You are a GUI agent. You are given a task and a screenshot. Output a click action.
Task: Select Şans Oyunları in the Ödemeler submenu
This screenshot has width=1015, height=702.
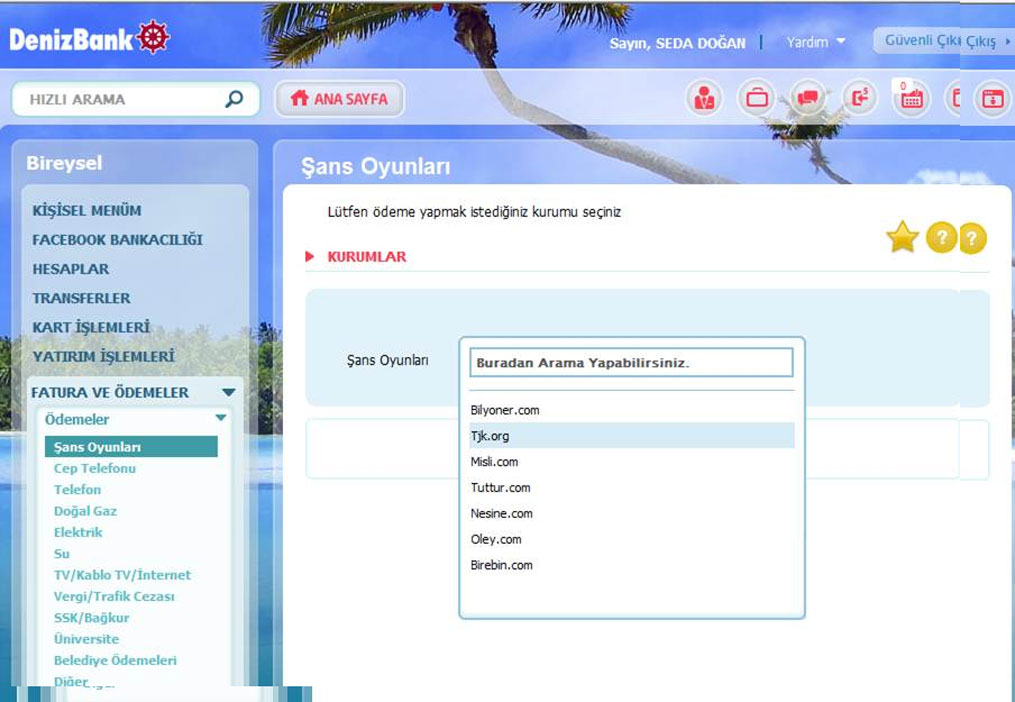click(131, 447)
